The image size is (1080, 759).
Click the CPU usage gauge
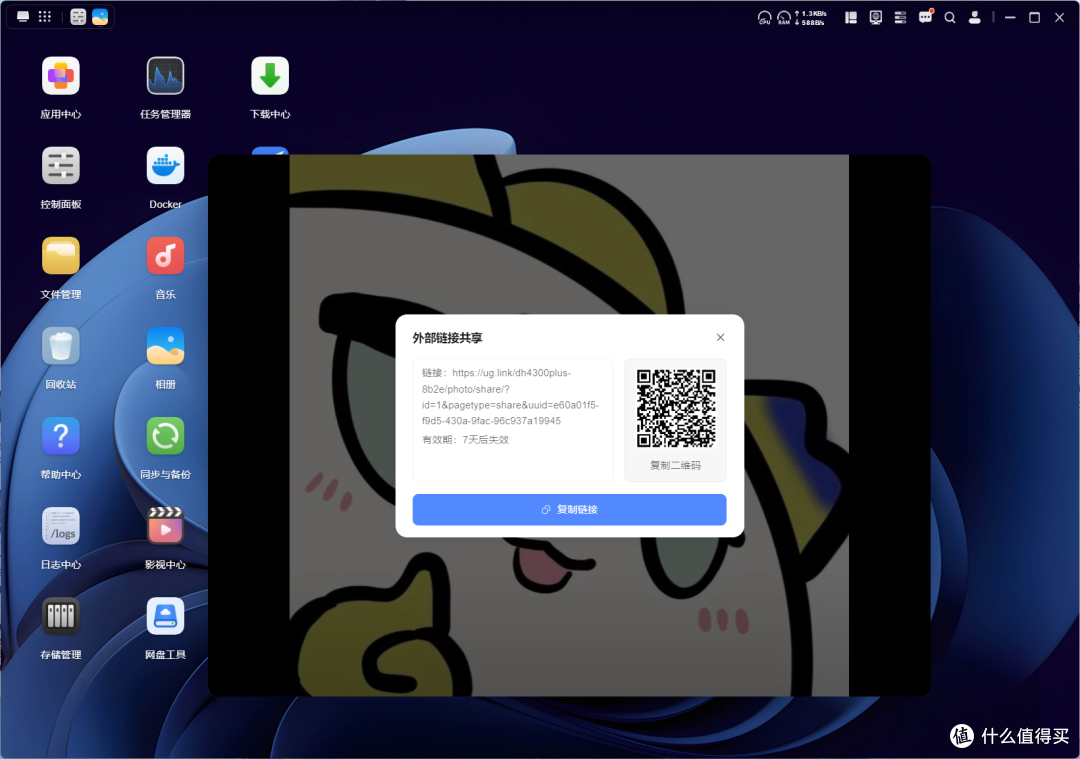(765, 18)
